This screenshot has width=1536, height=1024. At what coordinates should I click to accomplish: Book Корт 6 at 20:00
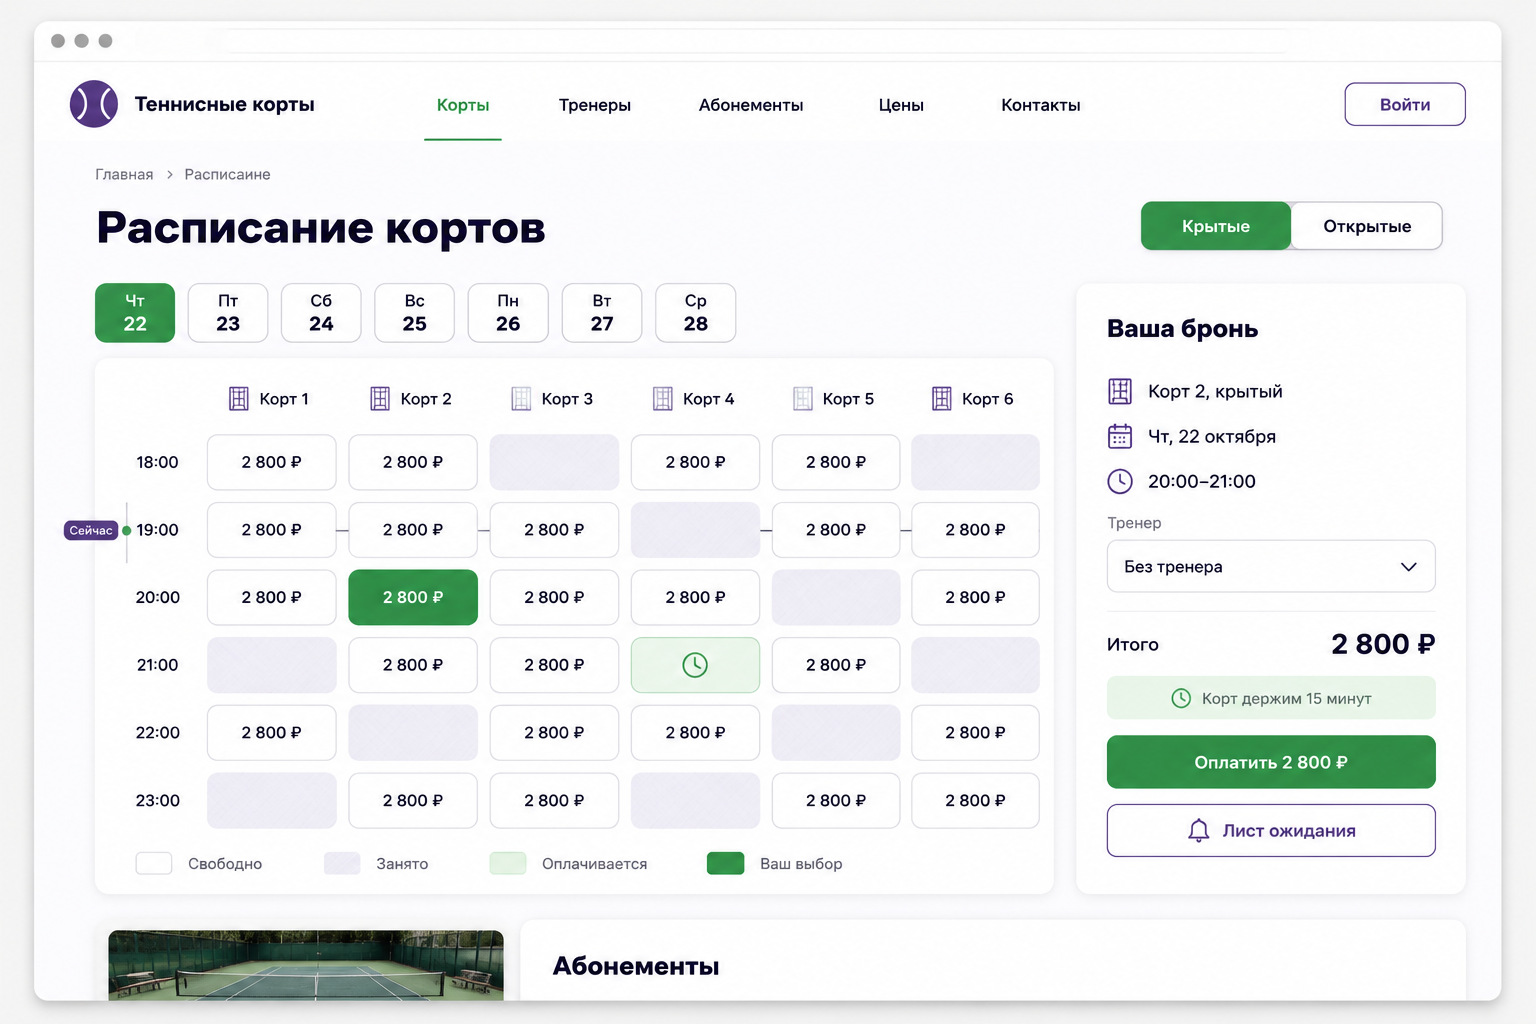tap(975, 597)
